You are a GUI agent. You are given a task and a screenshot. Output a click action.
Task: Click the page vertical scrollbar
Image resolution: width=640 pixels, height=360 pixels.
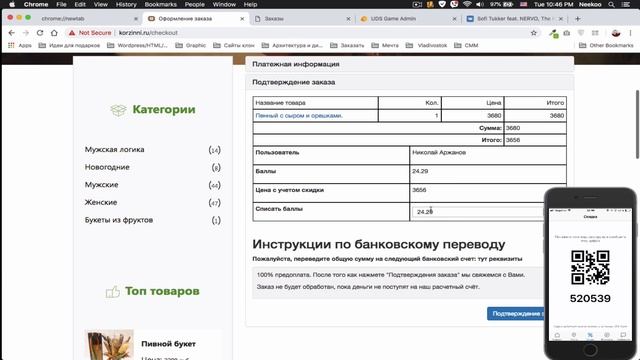[637, 124]
